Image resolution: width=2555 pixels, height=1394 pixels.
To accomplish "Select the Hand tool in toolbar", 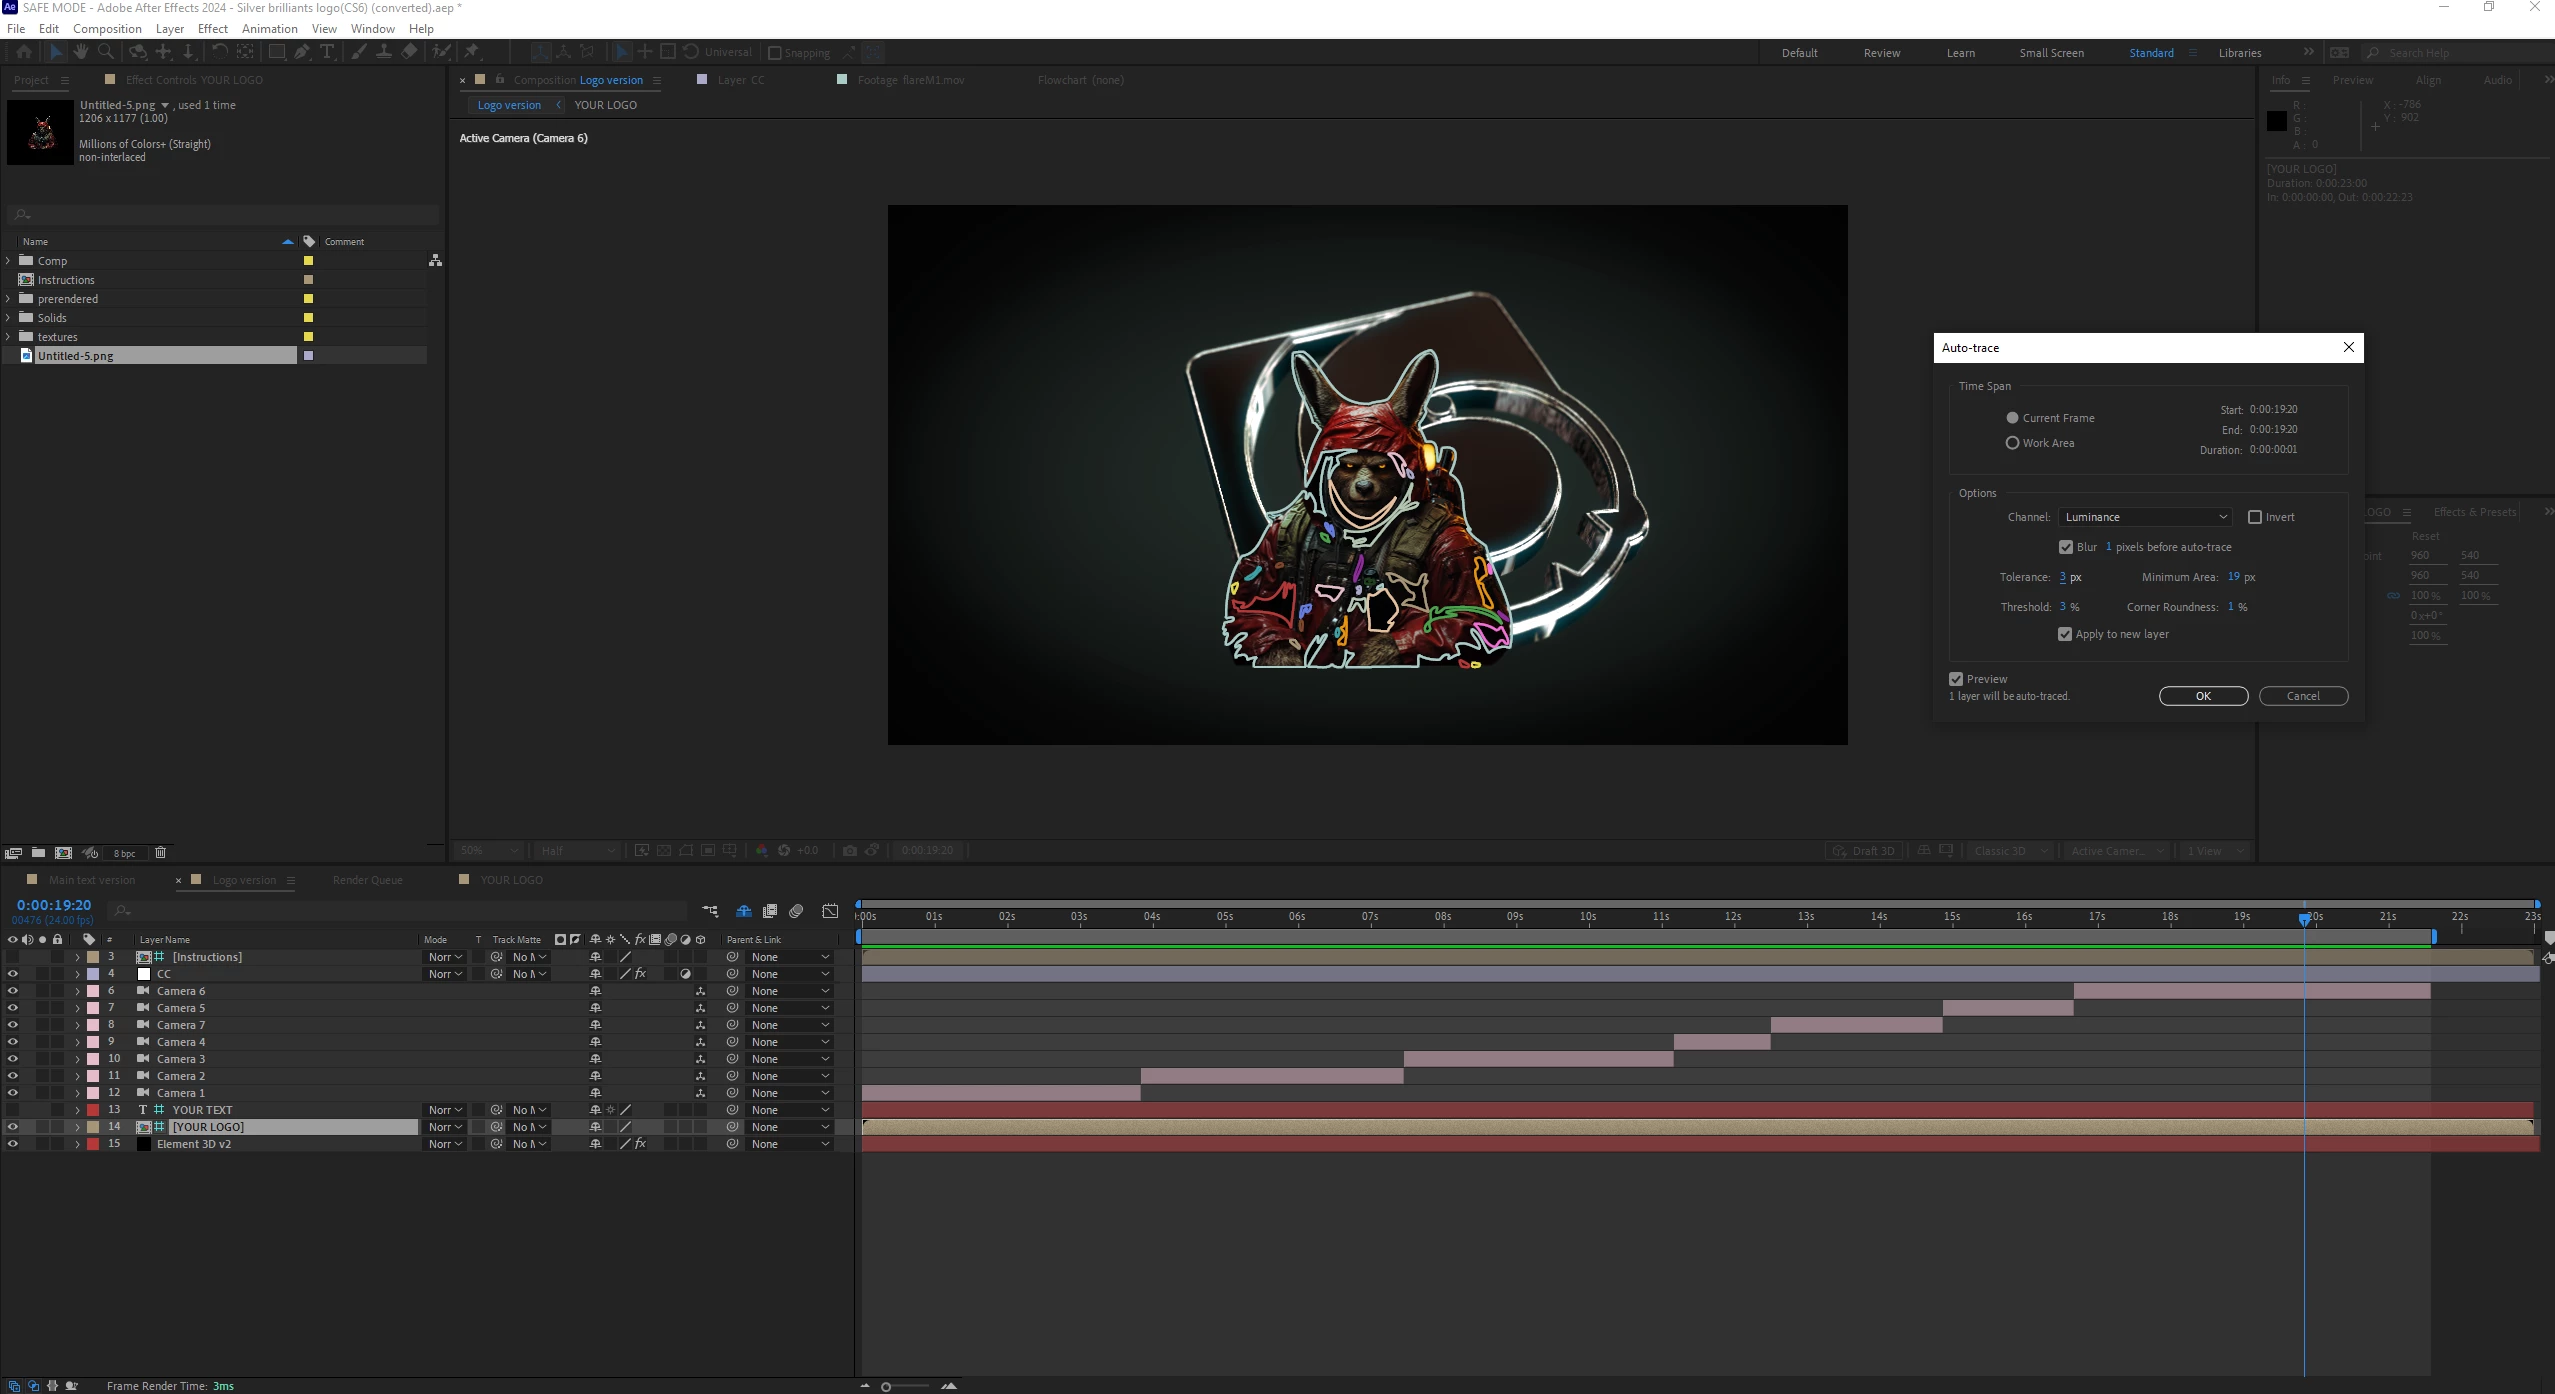I will (x=80, y=52).
